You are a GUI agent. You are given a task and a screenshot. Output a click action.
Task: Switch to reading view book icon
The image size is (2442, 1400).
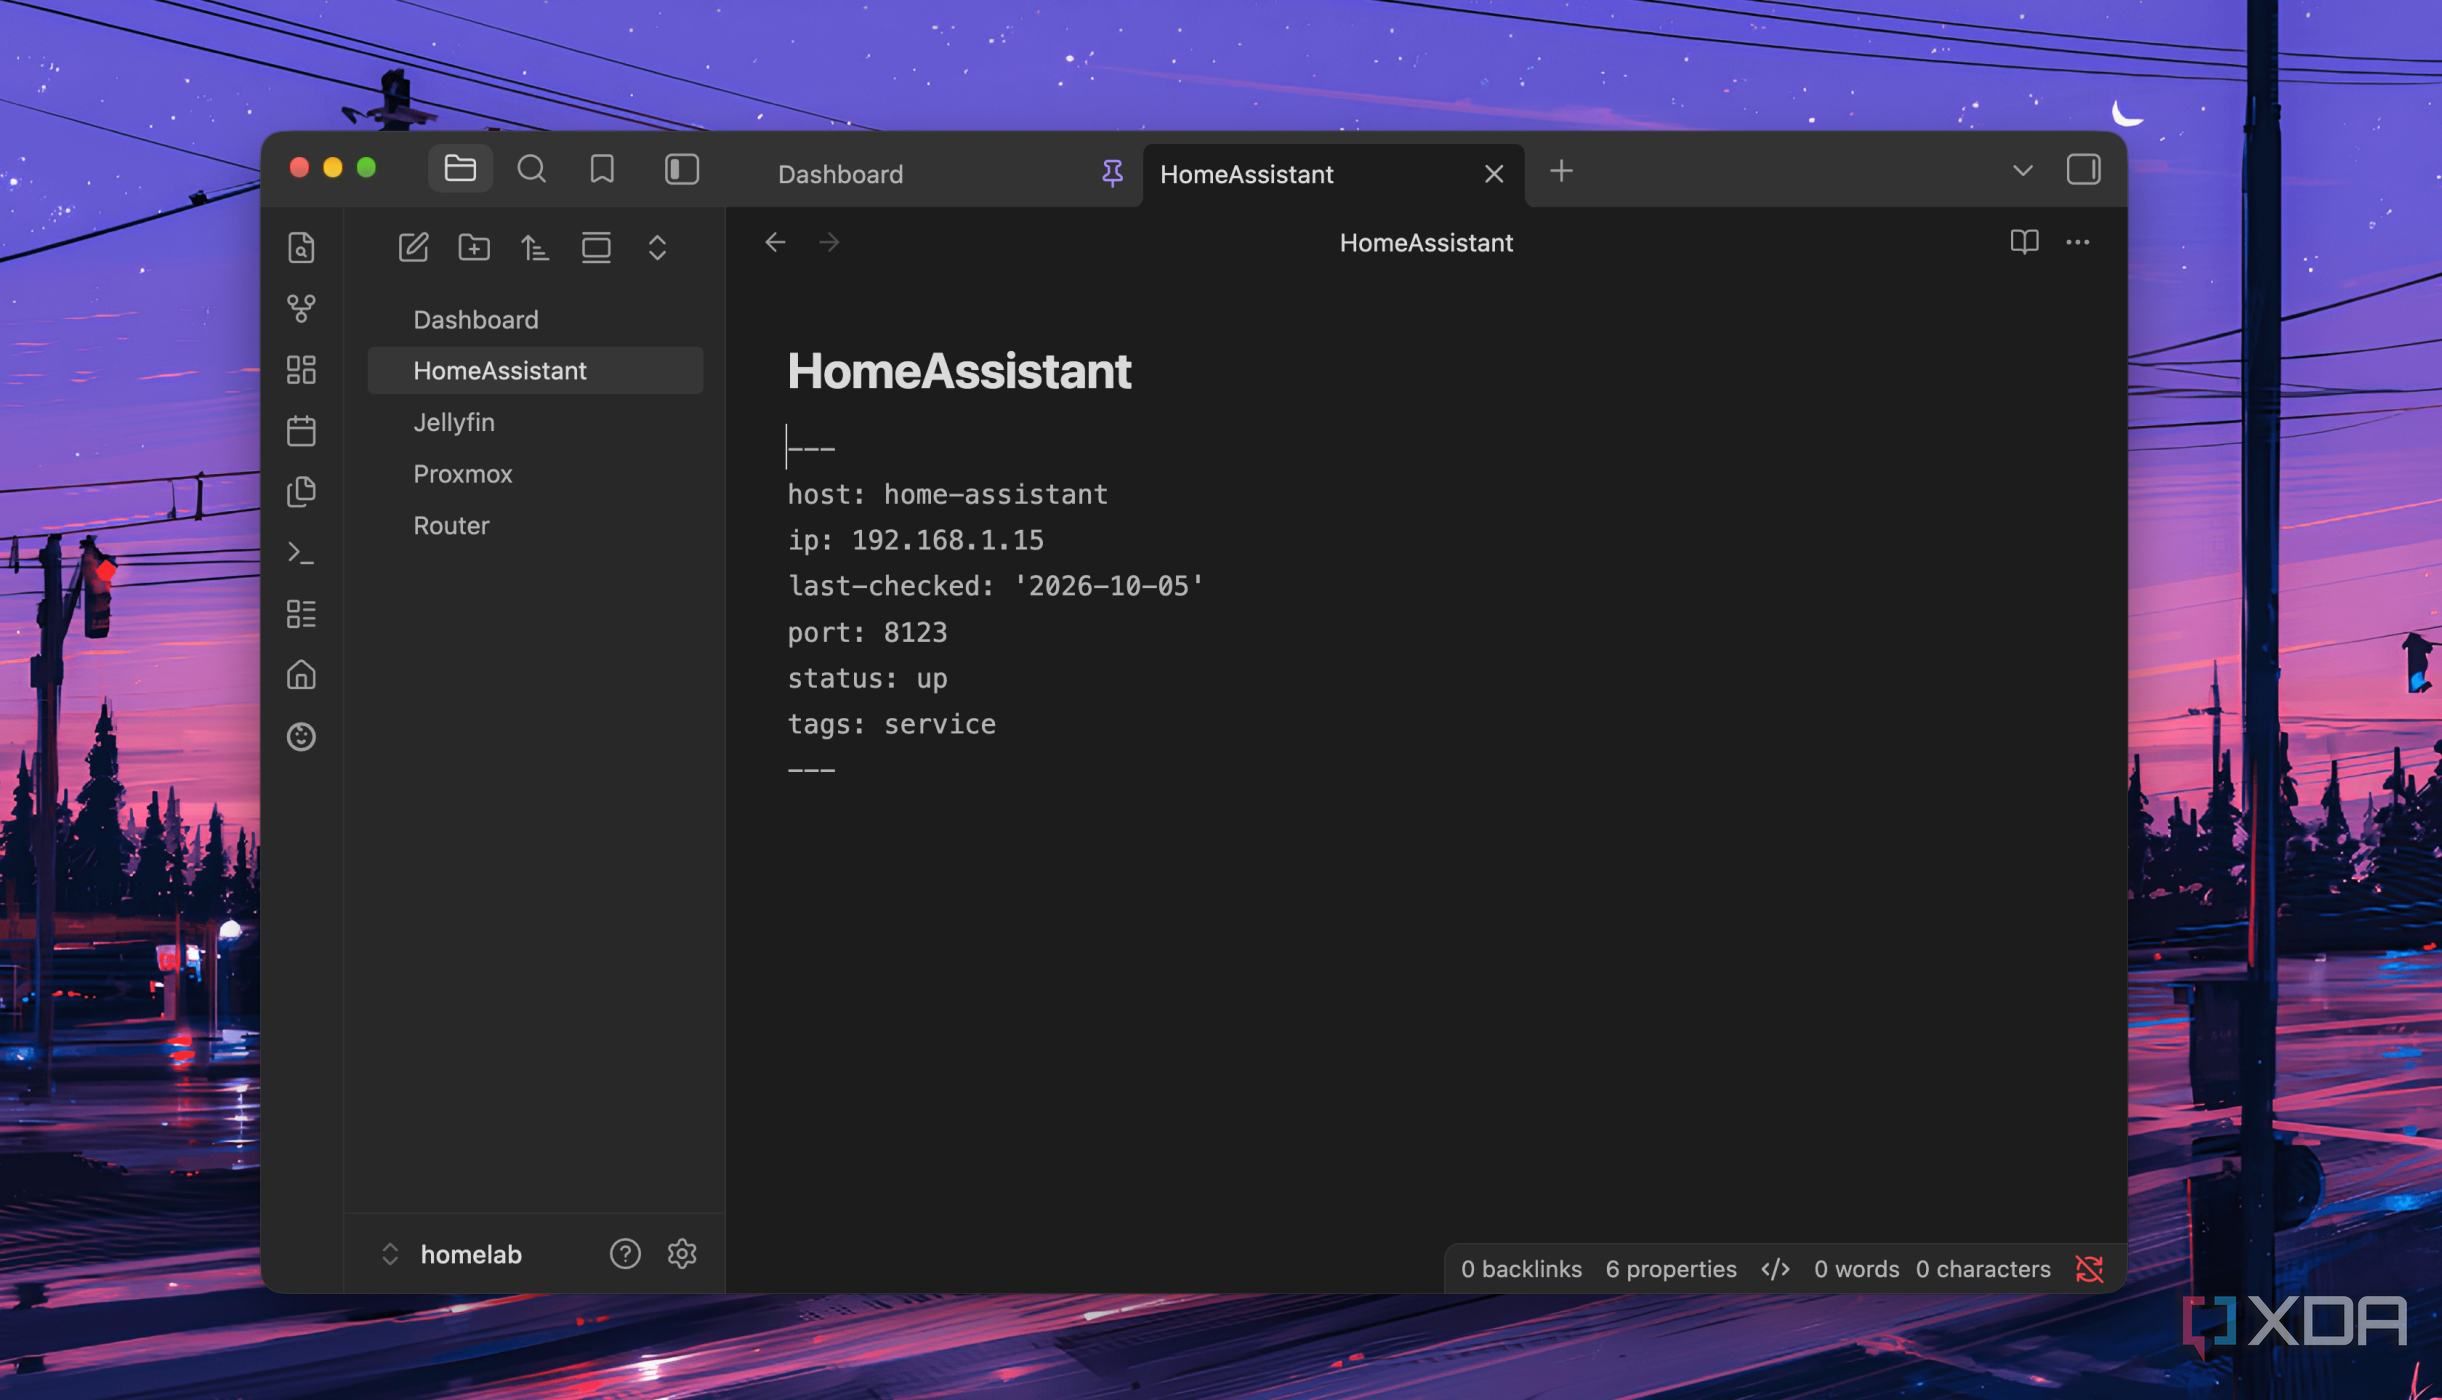click(2024, 242)
